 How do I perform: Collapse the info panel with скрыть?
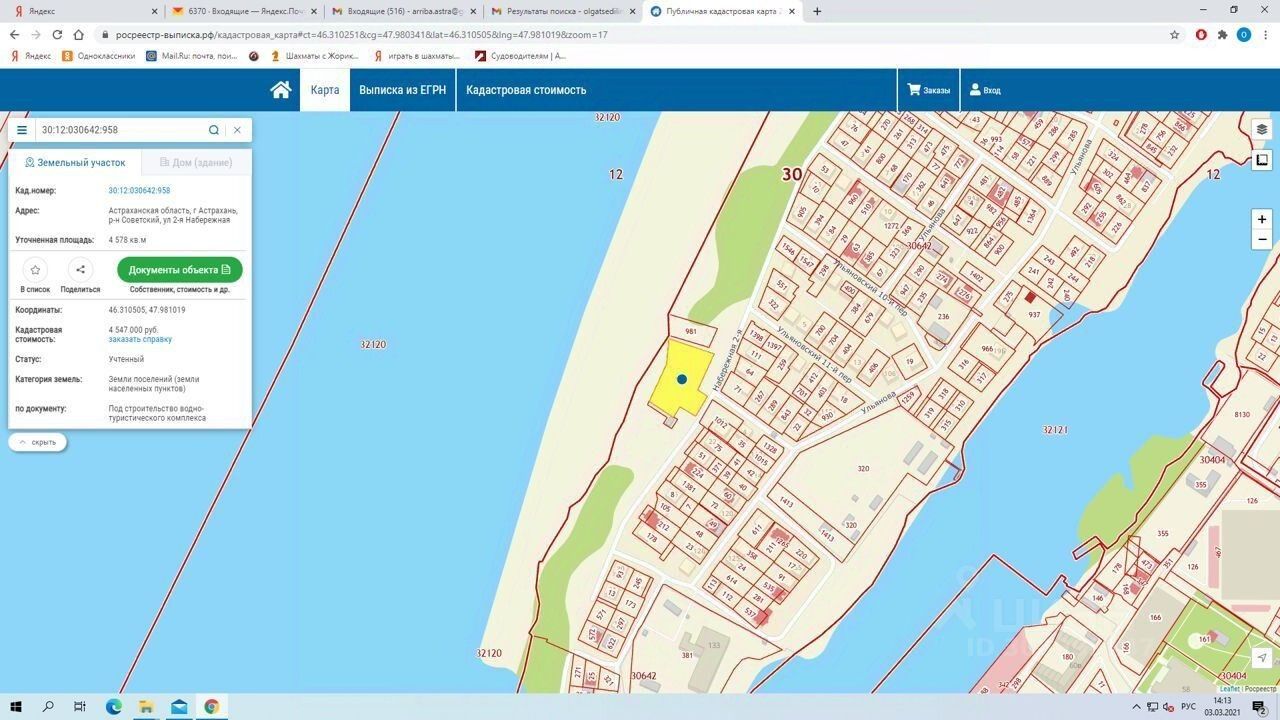(x=38, y=442)
